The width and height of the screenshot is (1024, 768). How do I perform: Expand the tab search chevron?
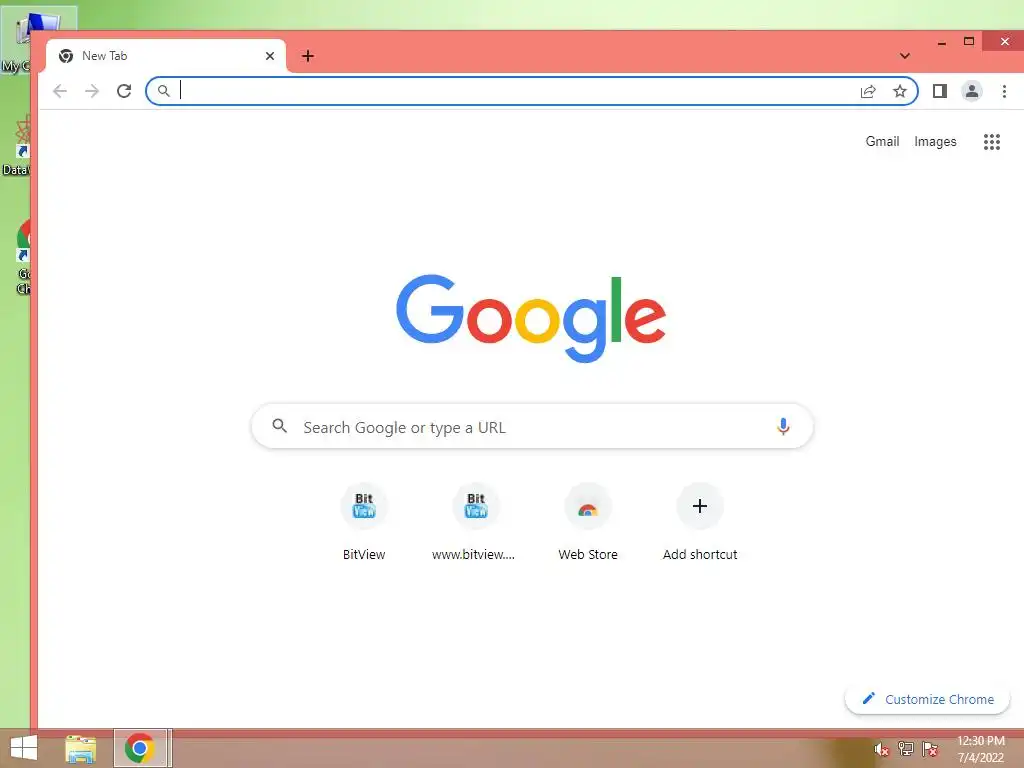[x=904, y=56]
